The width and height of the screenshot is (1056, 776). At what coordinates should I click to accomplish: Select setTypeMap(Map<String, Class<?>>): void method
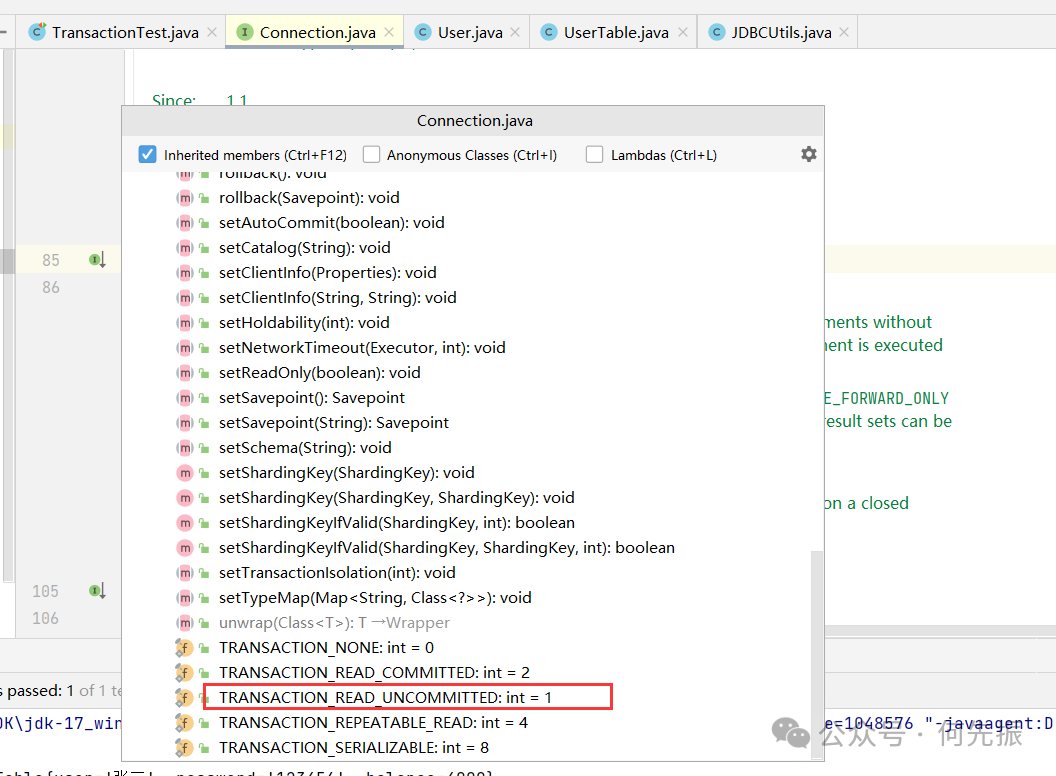[375, 597]
